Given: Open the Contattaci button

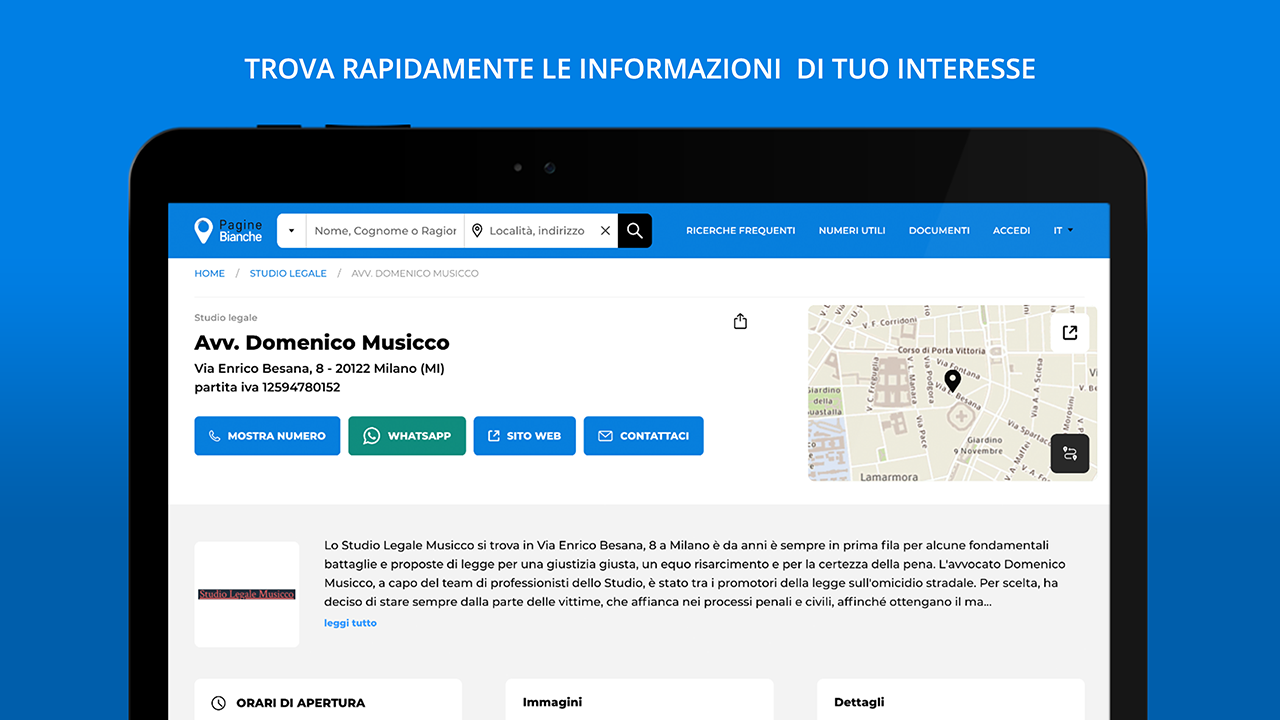Looking at the screenshot, I should [644, 436].
